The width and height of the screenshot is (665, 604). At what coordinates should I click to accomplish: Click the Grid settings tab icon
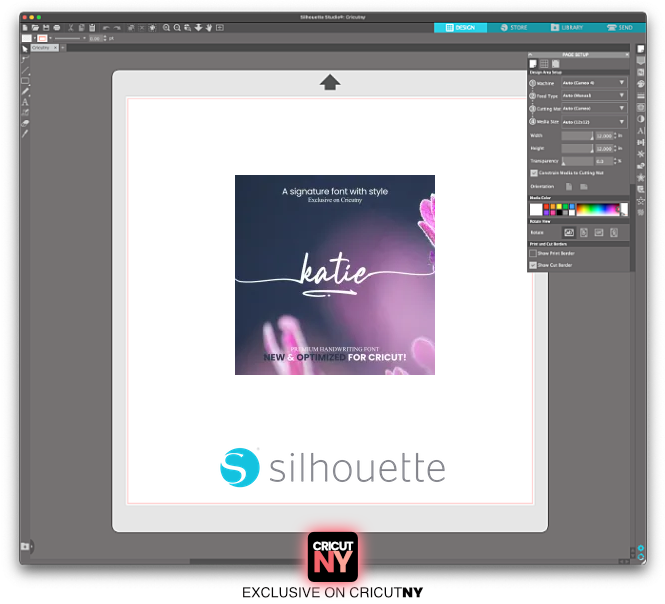point(544,64)
